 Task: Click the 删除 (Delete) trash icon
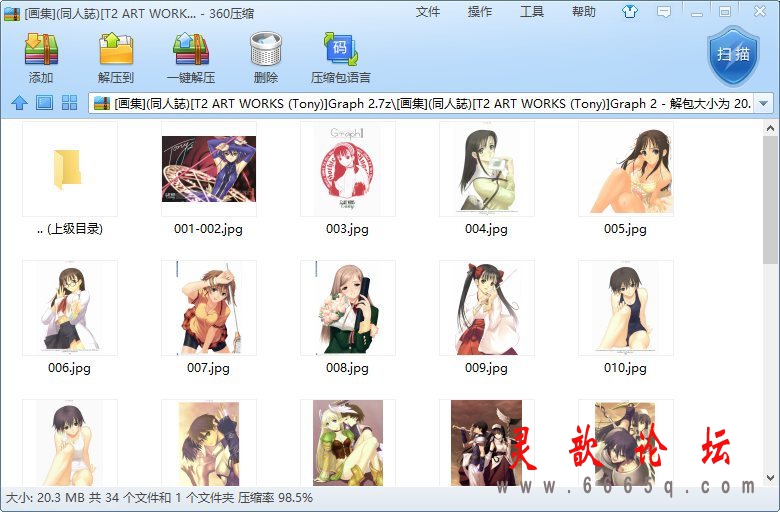[x=266, y=49]
